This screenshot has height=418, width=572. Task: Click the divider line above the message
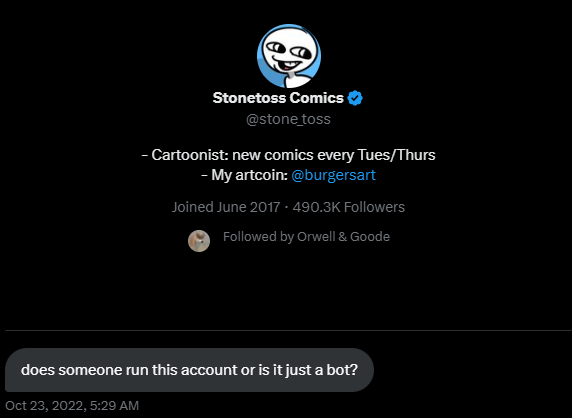pyautogui.click(x=288, y=330)
